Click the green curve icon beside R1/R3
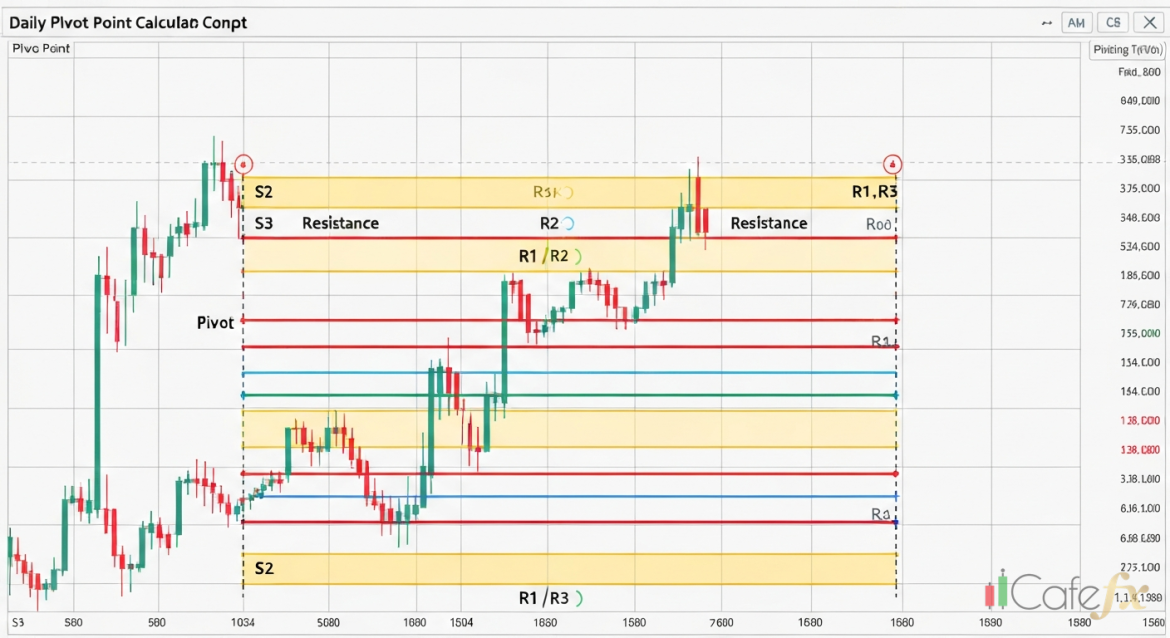Image resolution: width=1170 pixels, height=638 pixels. (x=577, y=597)
